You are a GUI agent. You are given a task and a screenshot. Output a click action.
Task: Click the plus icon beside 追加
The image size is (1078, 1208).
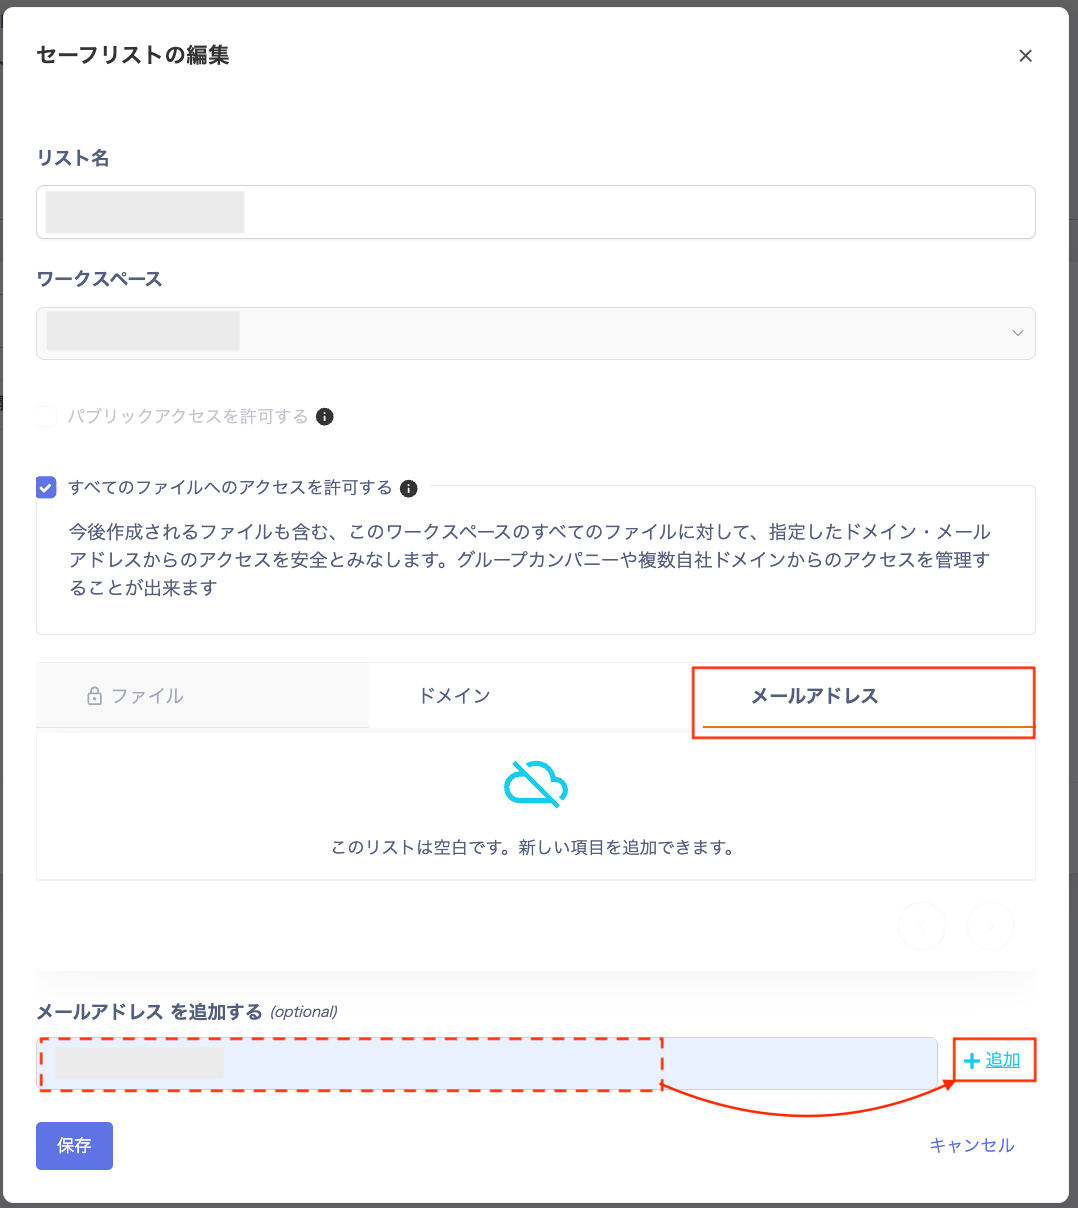coord(971,1061)
